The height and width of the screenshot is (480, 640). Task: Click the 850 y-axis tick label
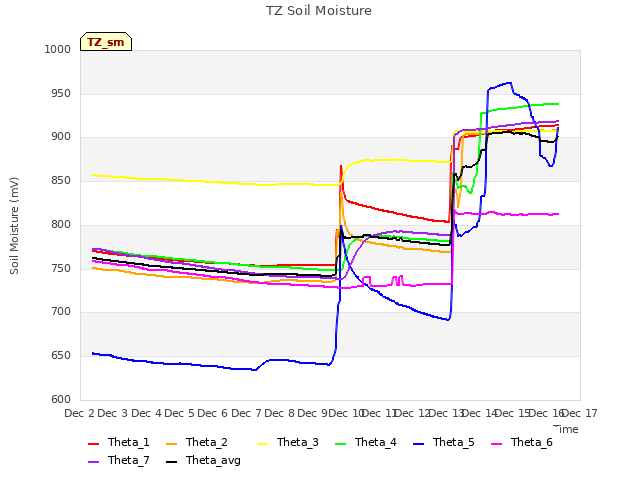(61, 180)
